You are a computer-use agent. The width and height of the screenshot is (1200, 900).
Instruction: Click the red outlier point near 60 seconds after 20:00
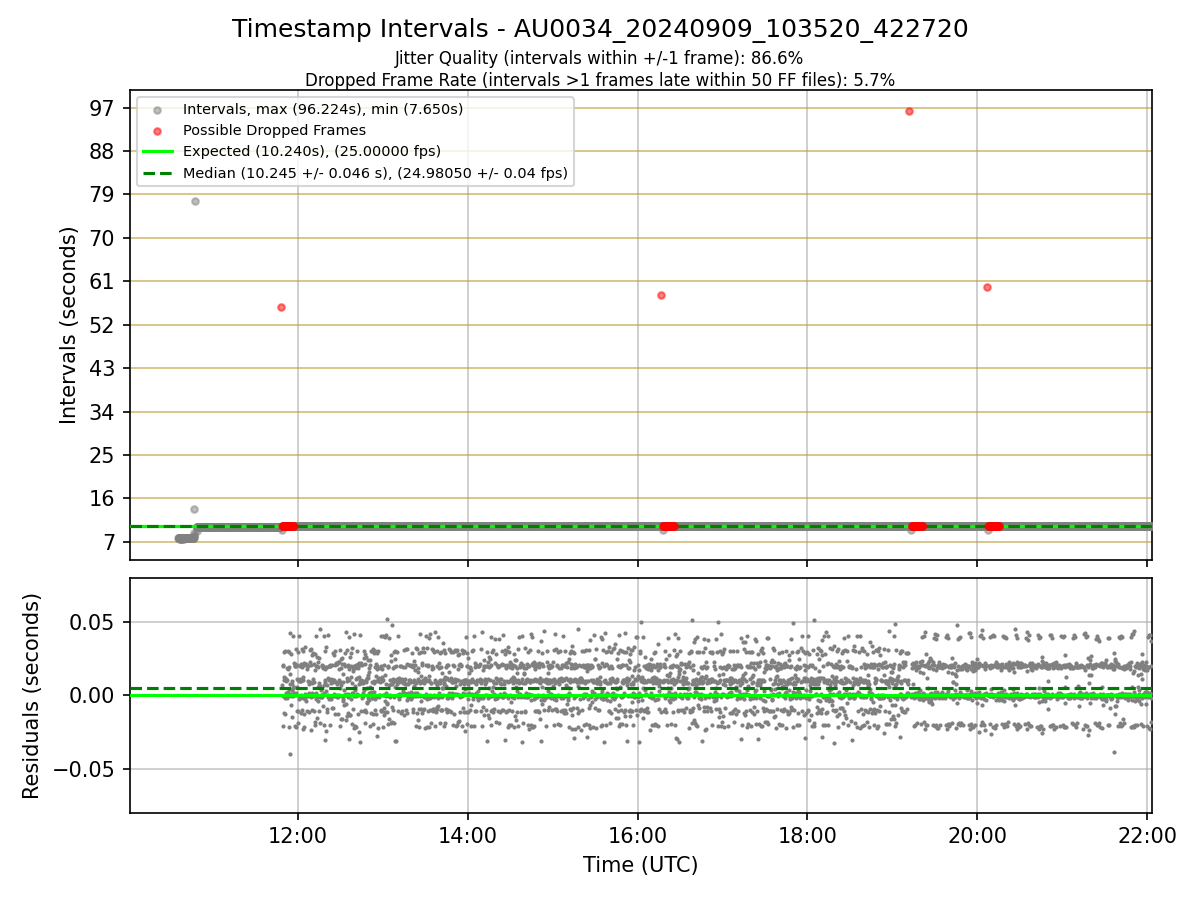987,287
